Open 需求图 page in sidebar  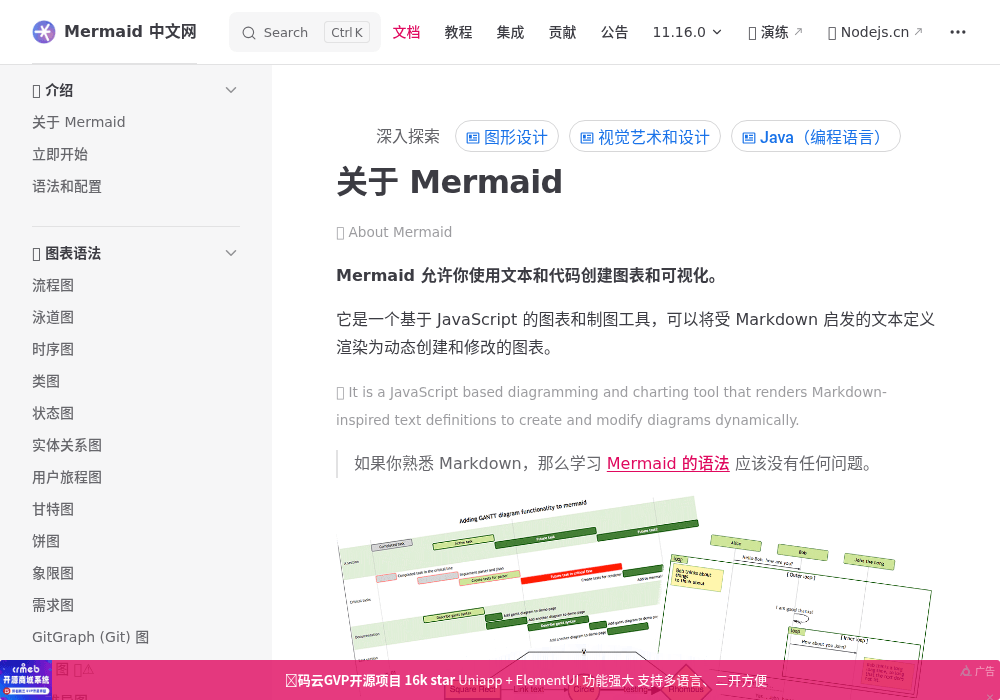tap(53, 604)
